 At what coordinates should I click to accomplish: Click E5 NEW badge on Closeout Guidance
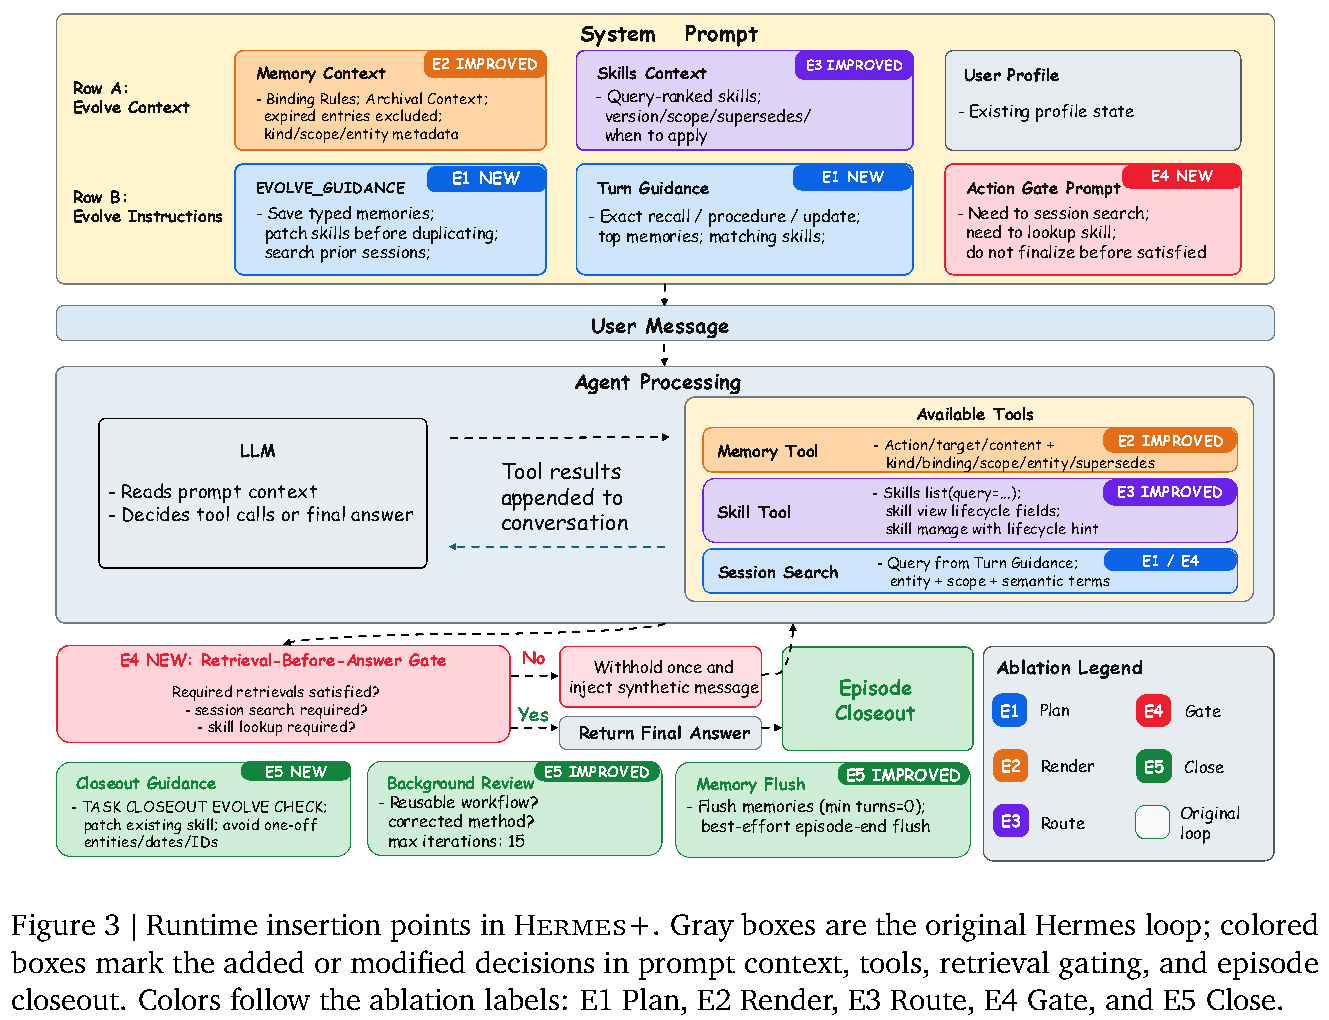point(296,772)
